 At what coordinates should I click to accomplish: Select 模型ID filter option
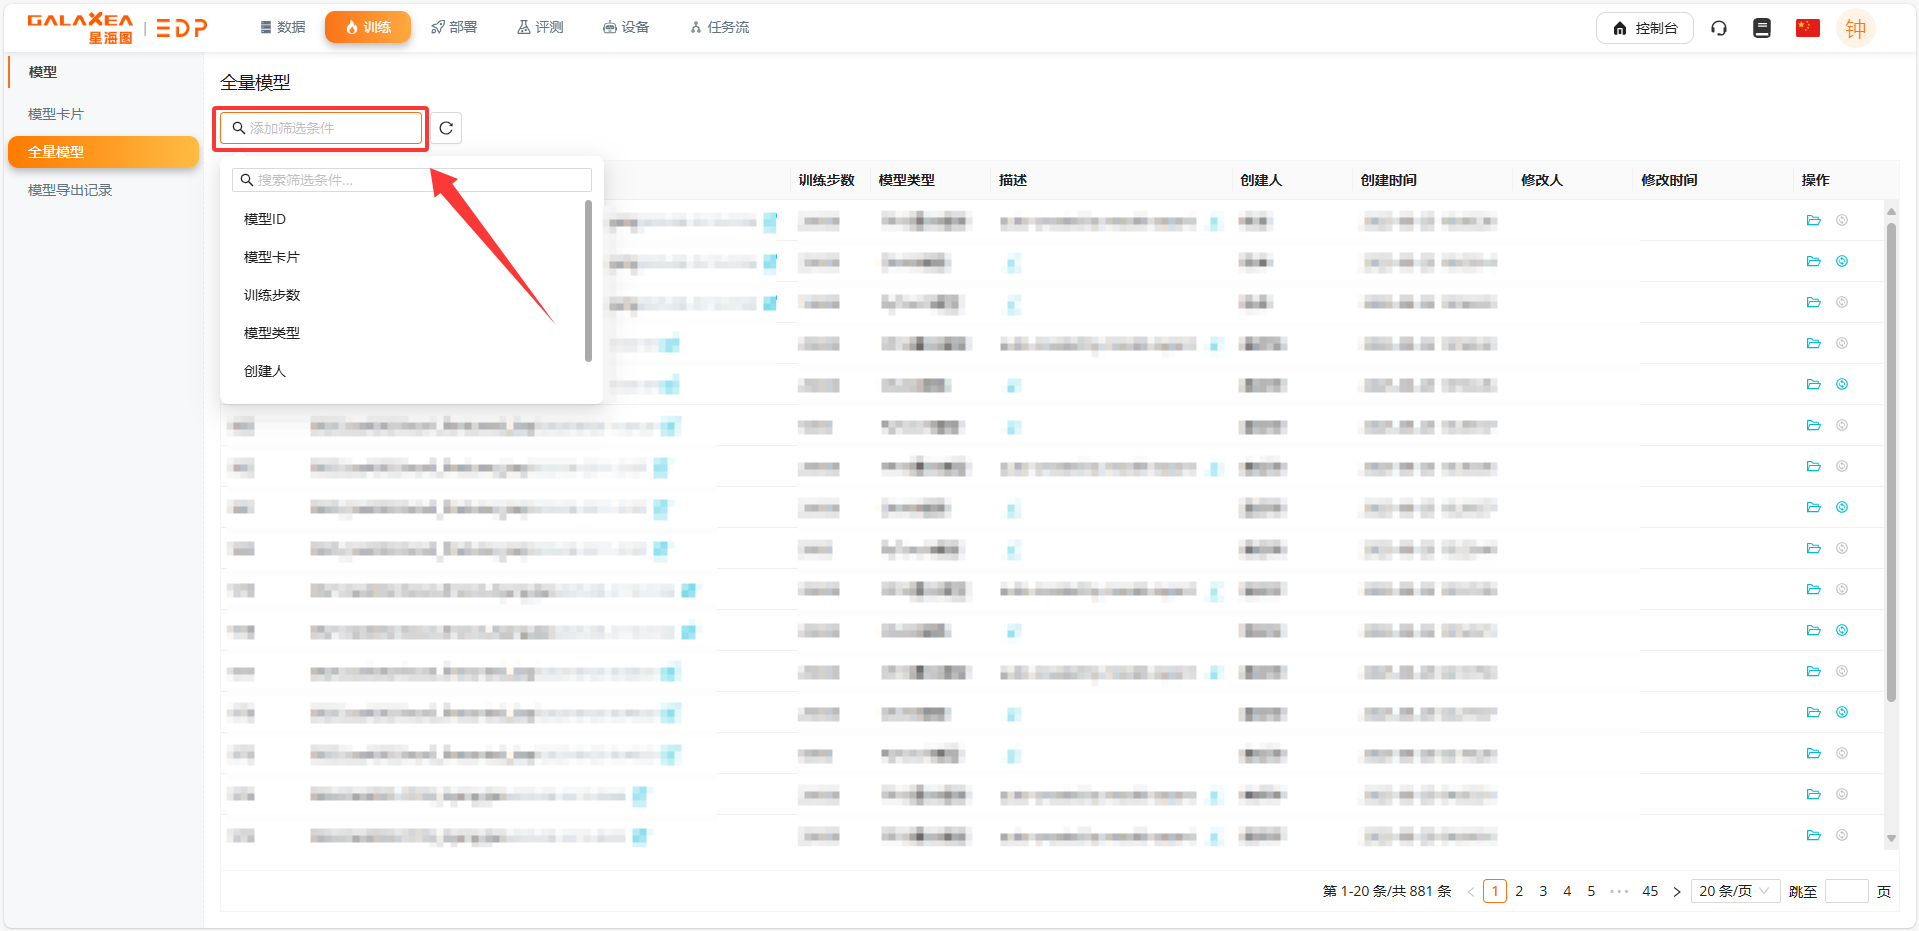(265, 219)
